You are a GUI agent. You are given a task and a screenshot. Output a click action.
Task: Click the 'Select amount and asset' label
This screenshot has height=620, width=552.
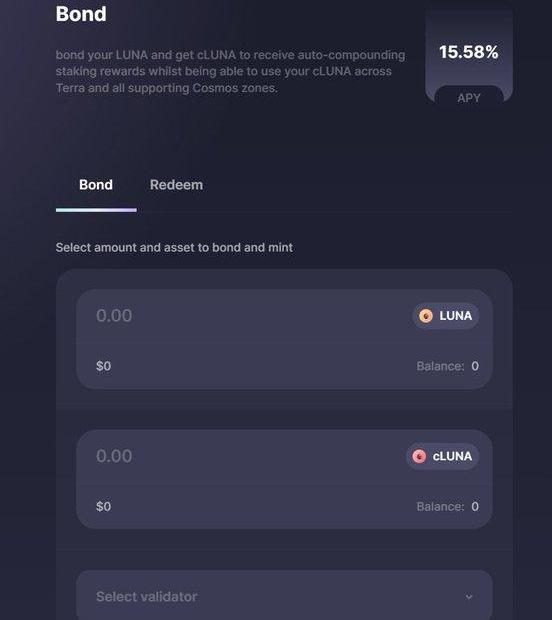point(174,248)
